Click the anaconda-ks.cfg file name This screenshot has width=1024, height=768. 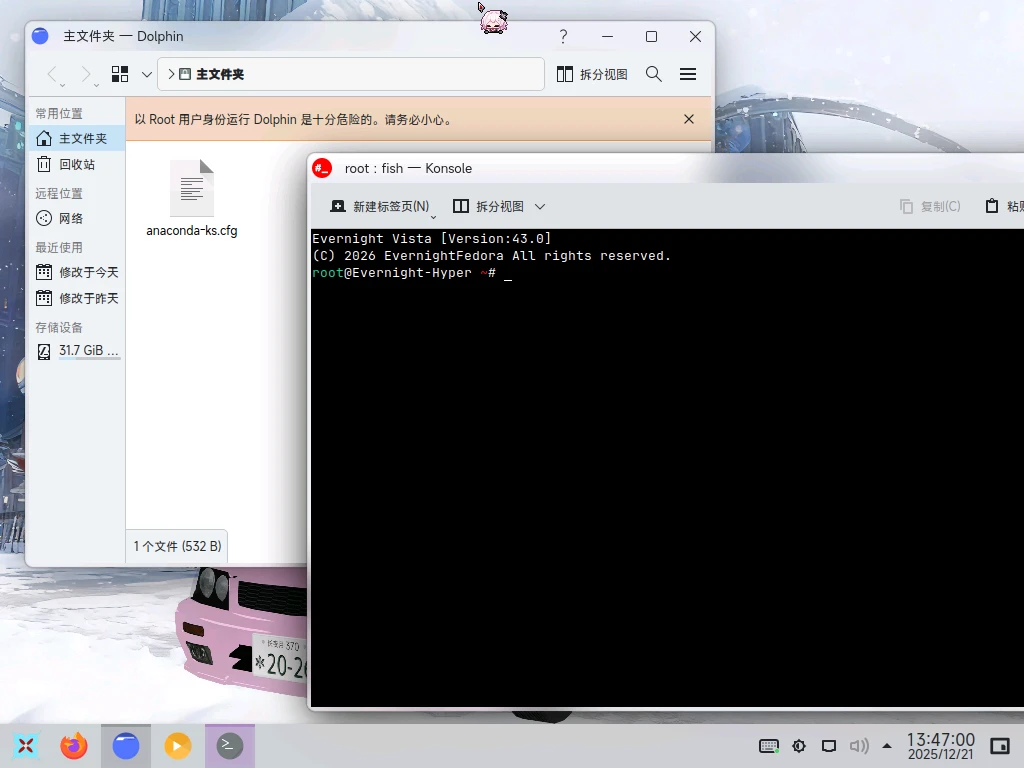pyautogui.click(x=192, y=231)
